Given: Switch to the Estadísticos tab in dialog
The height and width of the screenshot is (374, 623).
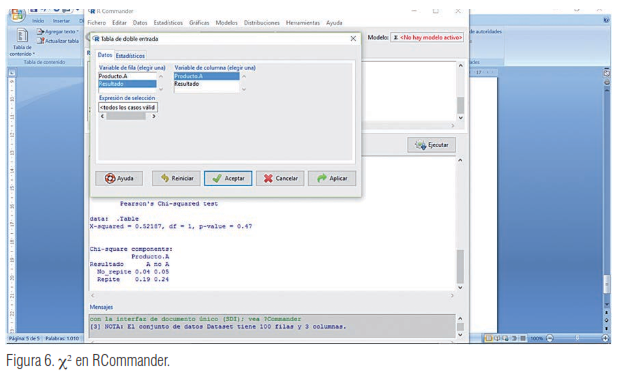Looking at the screenshot, I should click(130, 56).
